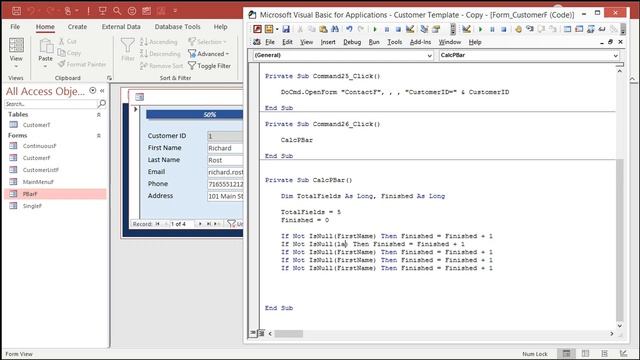Open the View dropdown arrow in Access ribbon
This screenshot has height=360, width=640.
tap(16, 66)
